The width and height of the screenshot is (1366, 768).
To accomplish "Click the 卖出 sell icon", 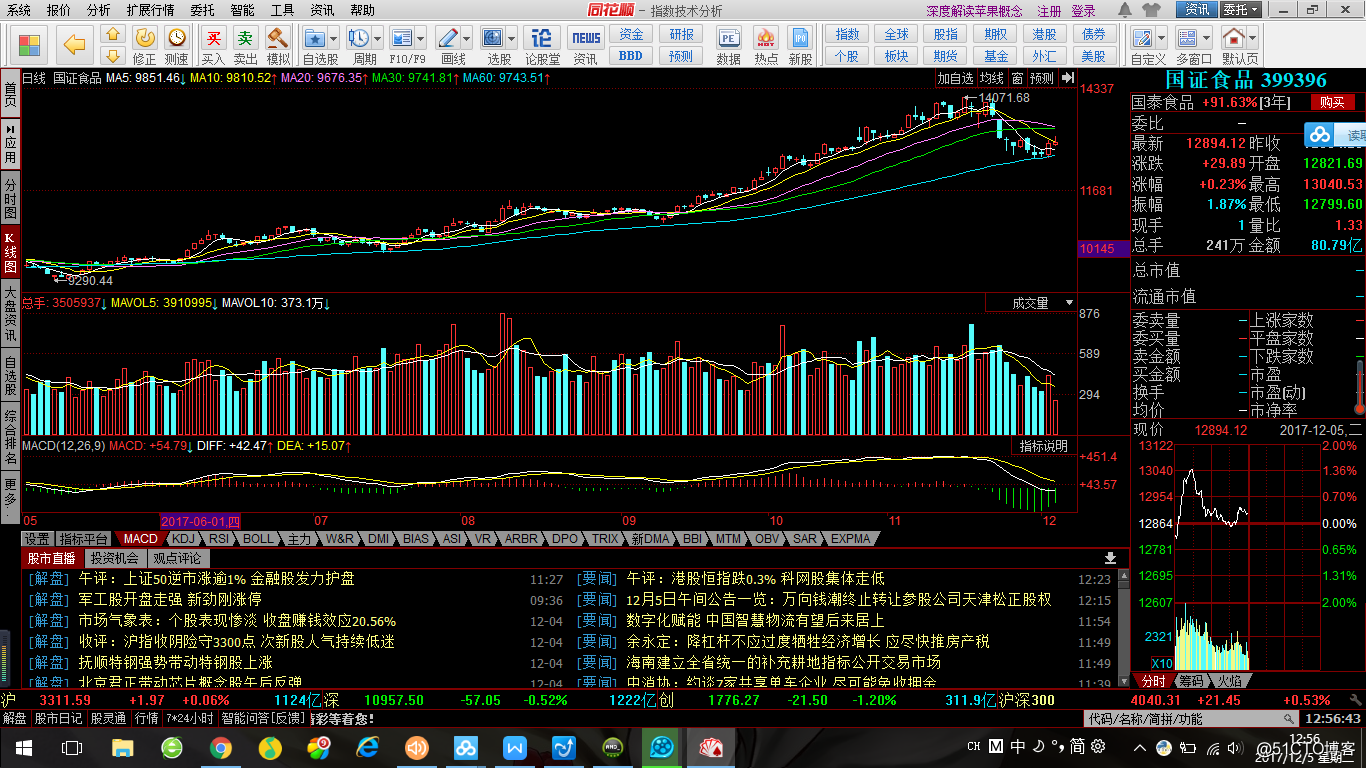I will click(x=245, y=38).
